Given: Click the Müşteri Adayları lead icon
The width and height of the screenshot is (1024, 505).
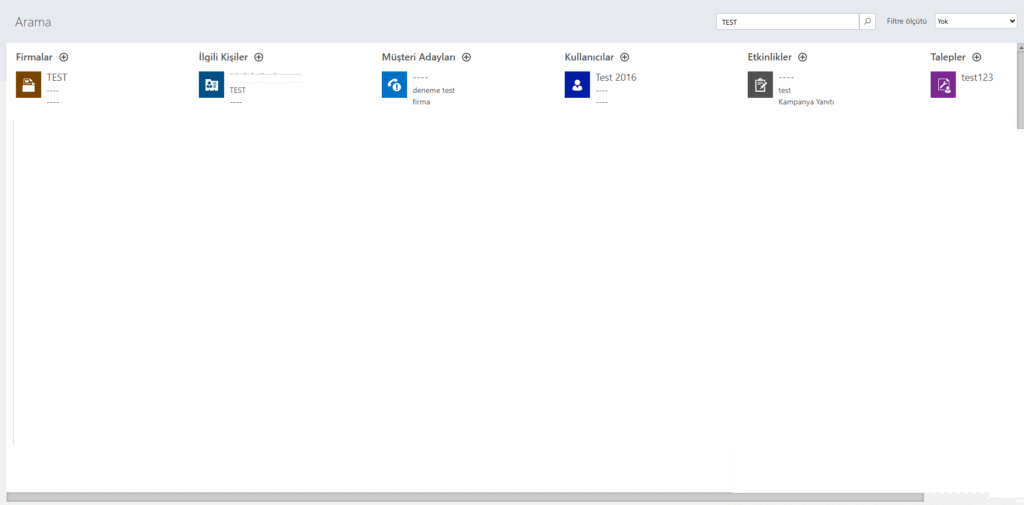Looking at the screenshot, I should coord(394,85).
